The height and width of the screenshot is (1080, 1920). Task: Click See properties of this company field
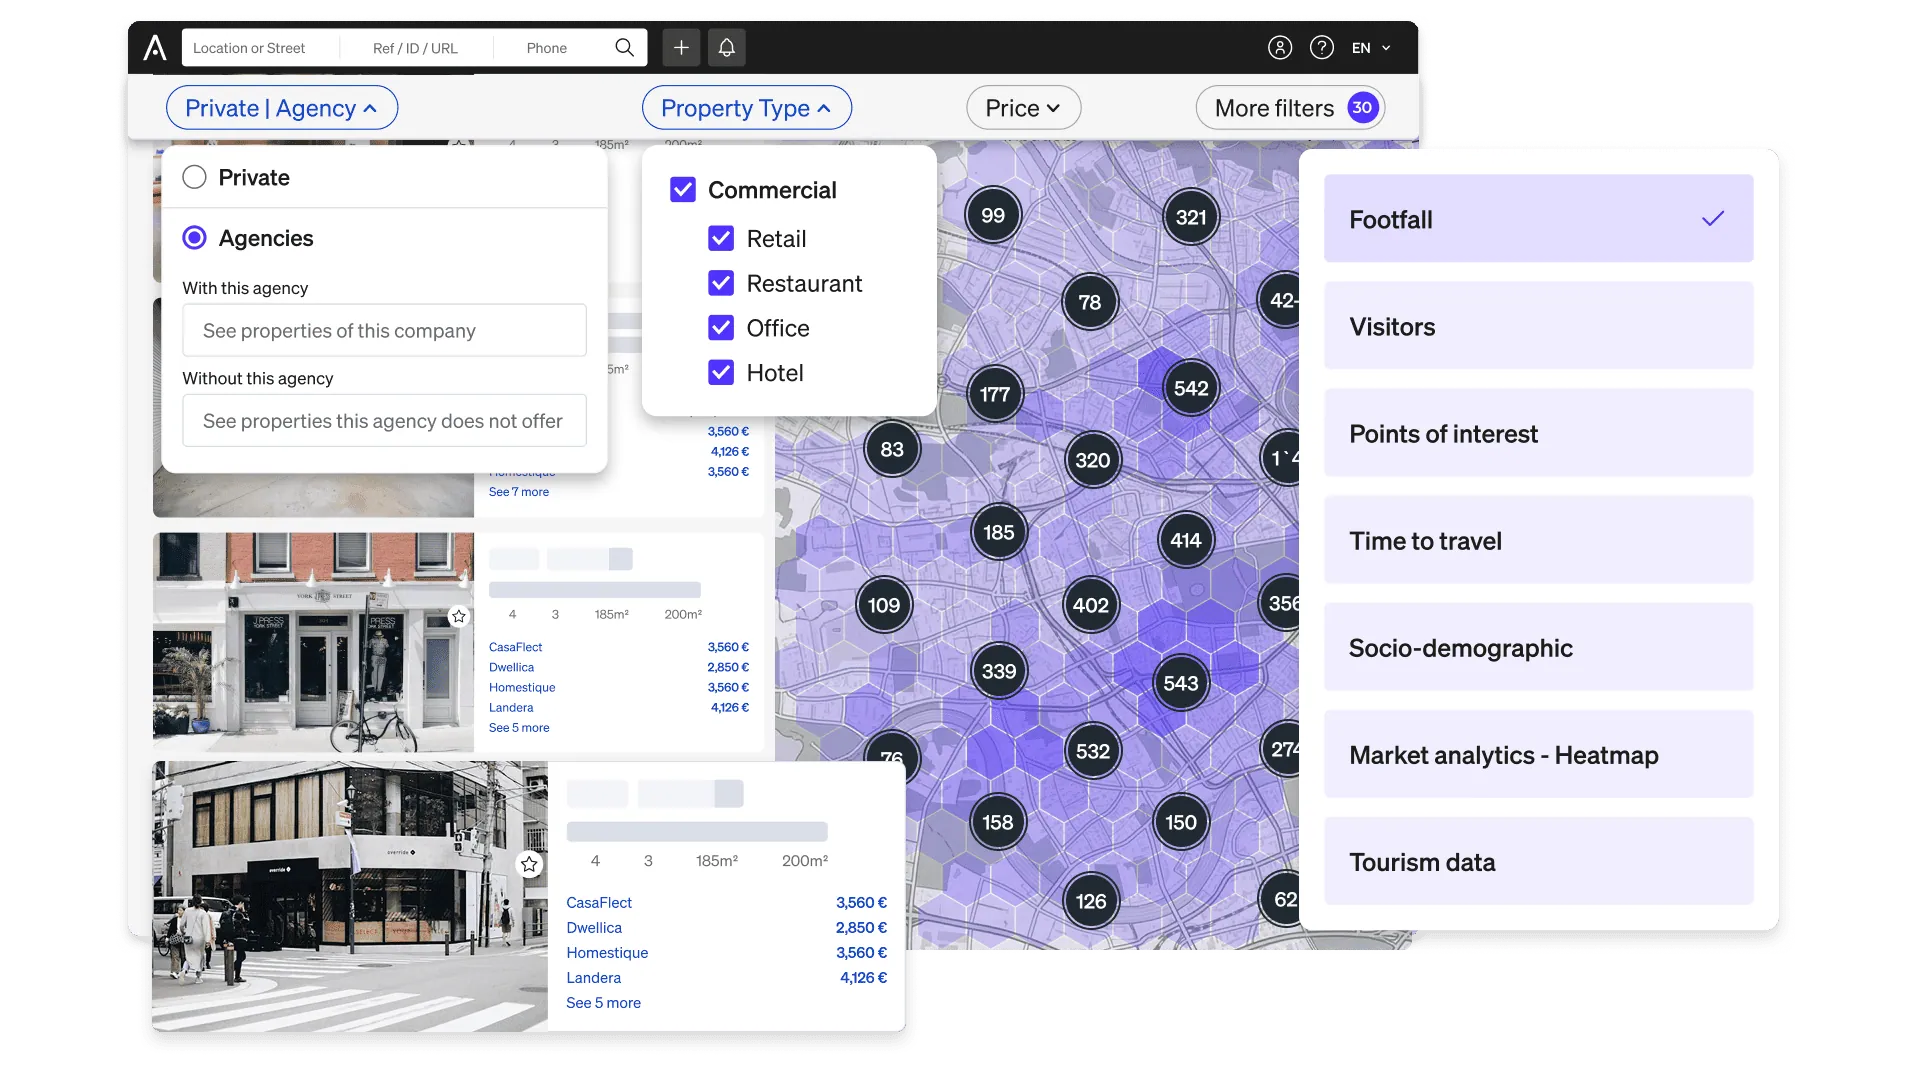click(384, 330)
